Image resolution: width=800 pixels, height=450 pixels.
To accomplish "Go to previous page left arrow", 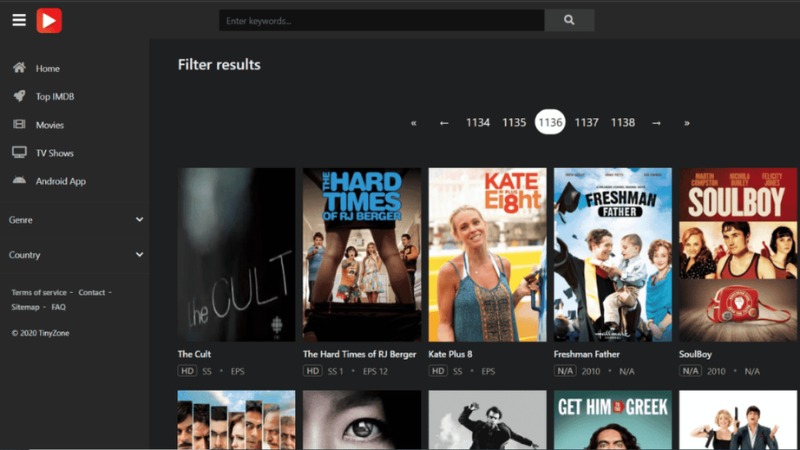I will tap(444, 123).
